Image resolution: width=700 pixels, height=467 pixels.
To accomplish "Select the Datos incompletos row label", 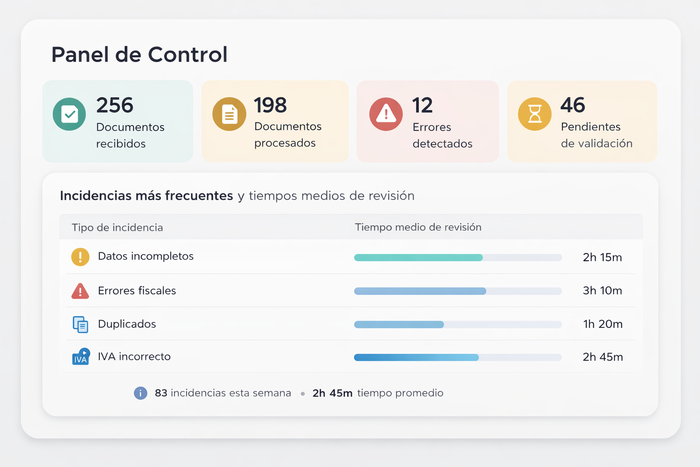I will coord(146,256).
